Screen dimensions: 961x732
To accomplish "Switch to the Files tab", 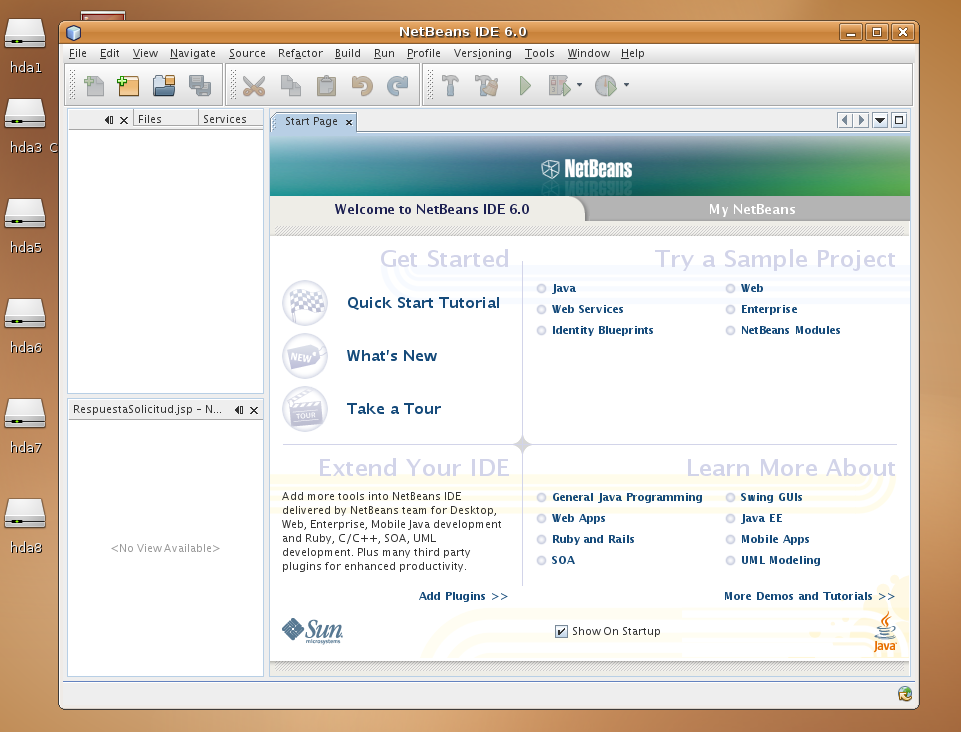I will pyautogui.click(x=166, y=119).
